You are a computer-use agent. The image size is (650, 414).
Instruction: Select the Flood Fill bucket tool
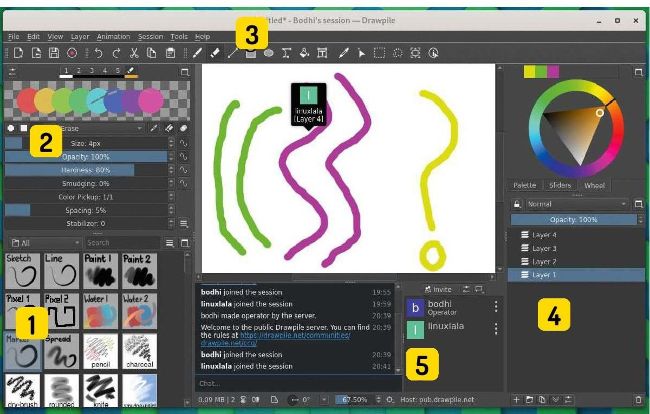[x=305, y=52]
